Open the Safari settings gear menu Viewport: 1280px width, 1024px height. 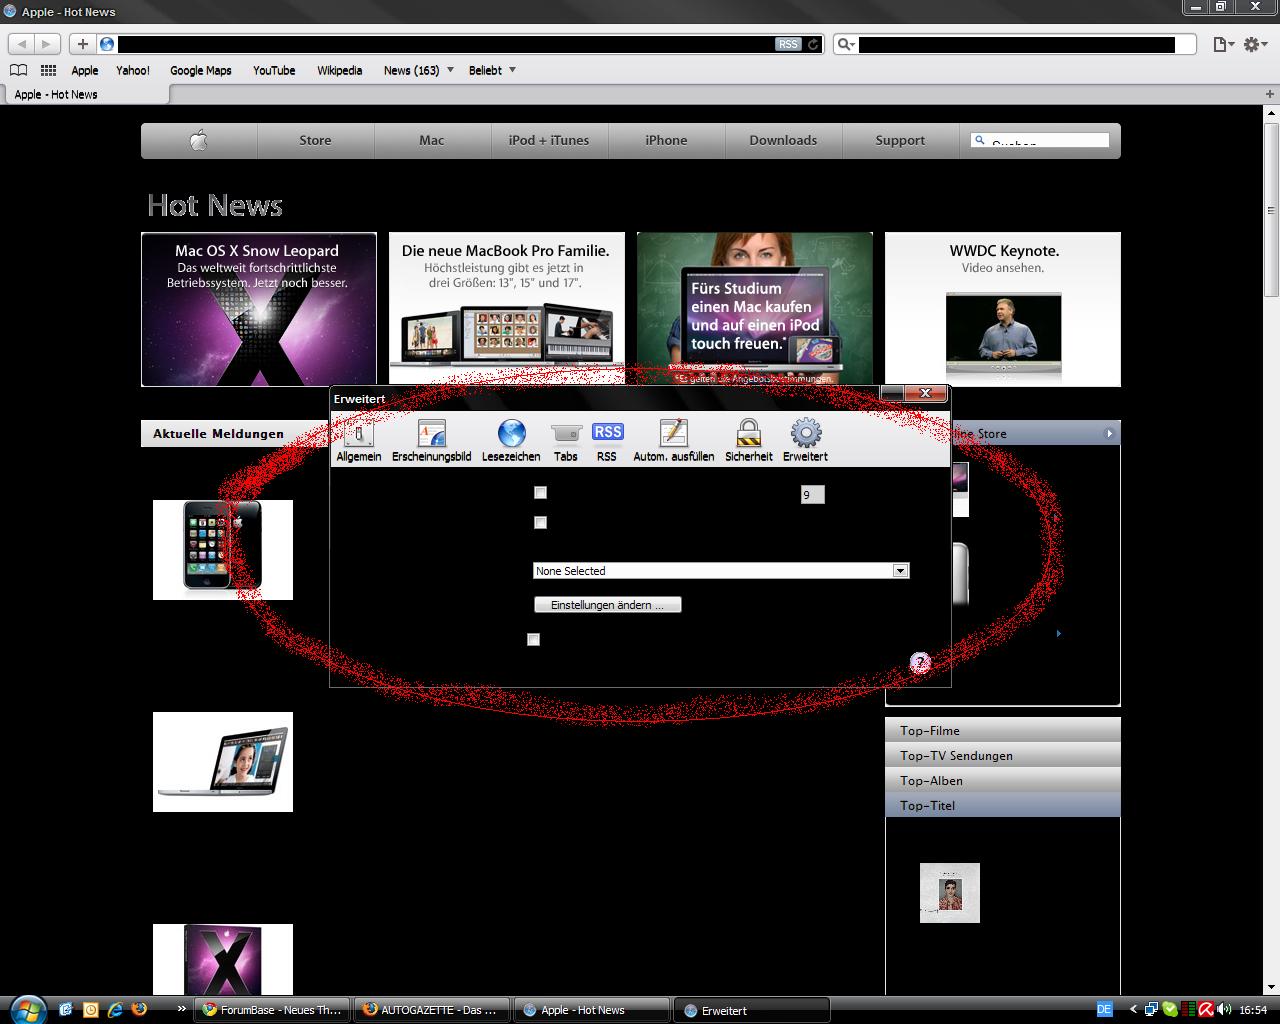[x=1255, y=44]
